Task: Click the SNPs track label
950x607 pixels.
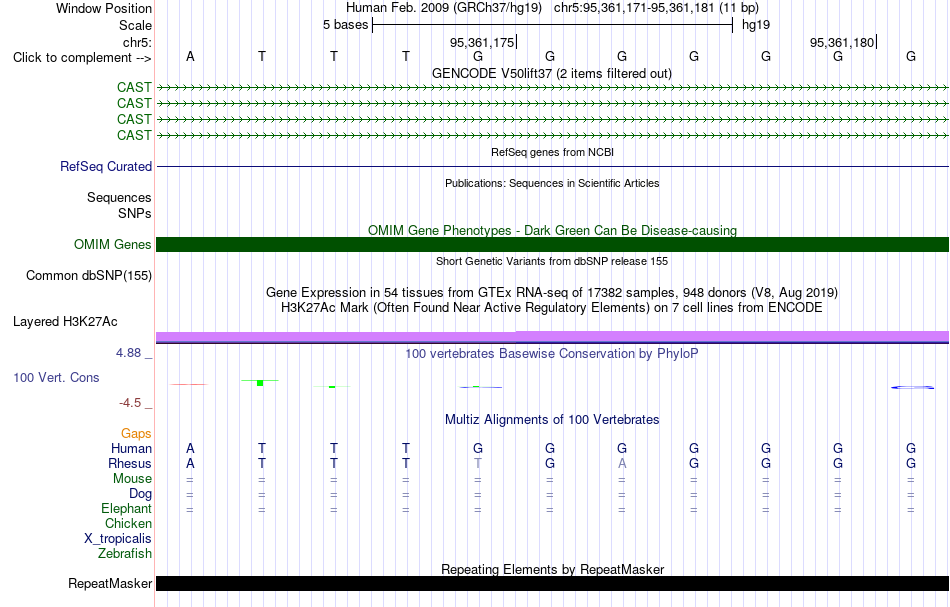Action: pyautogui.click(x=135, y=213)
